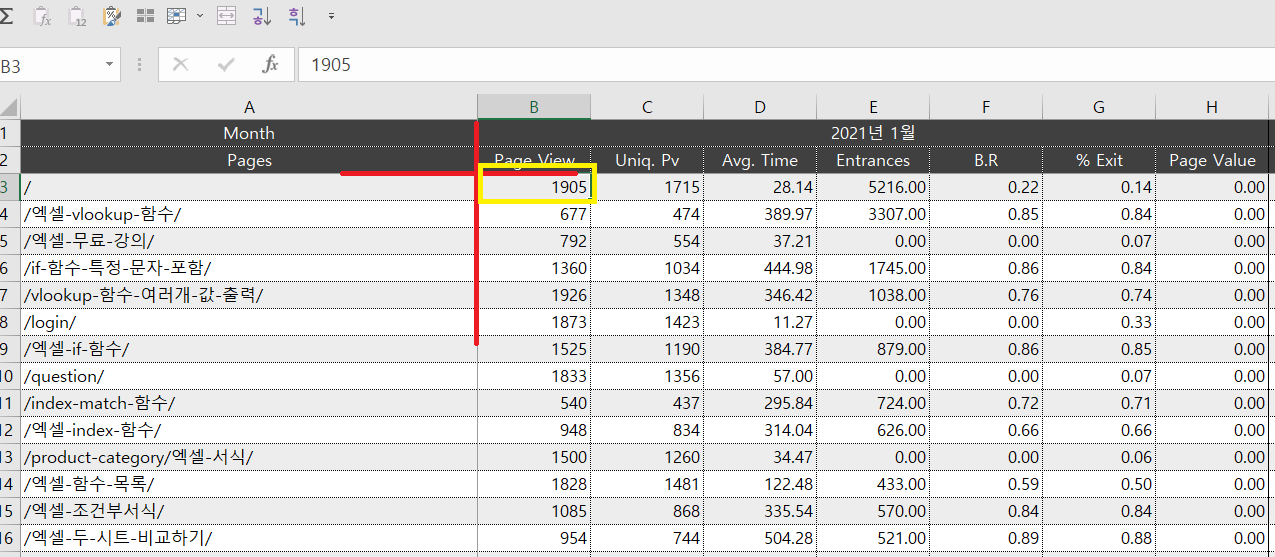Click Uniq. Pv value 1715
Screen dimensions: 1275x557
tap(647, 187)
